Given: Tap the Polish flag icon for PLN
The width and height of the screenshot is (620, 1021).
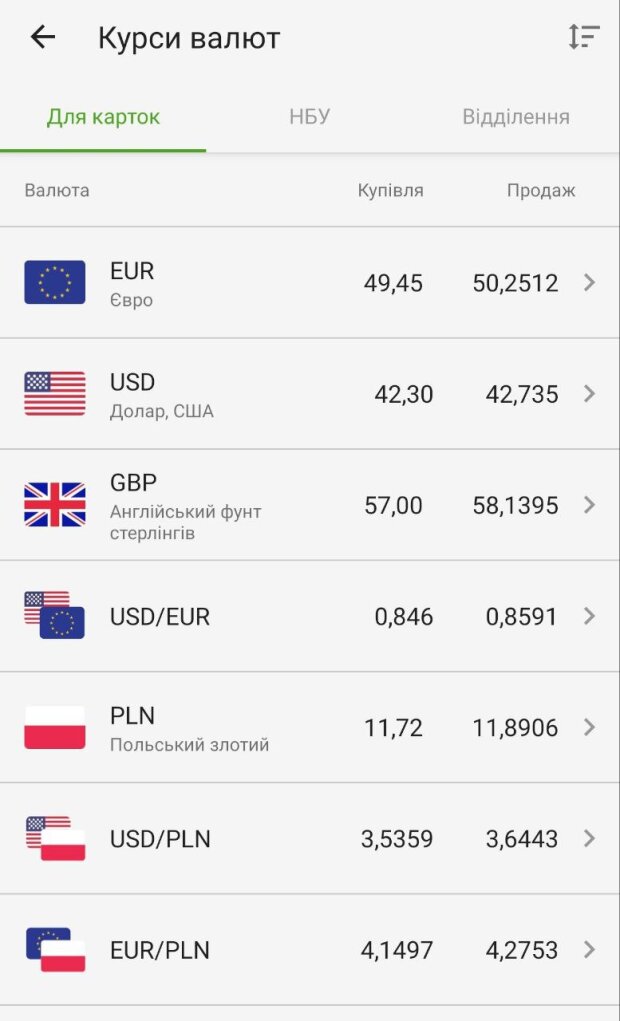Looking at the screenshot, I should [55, 727].
